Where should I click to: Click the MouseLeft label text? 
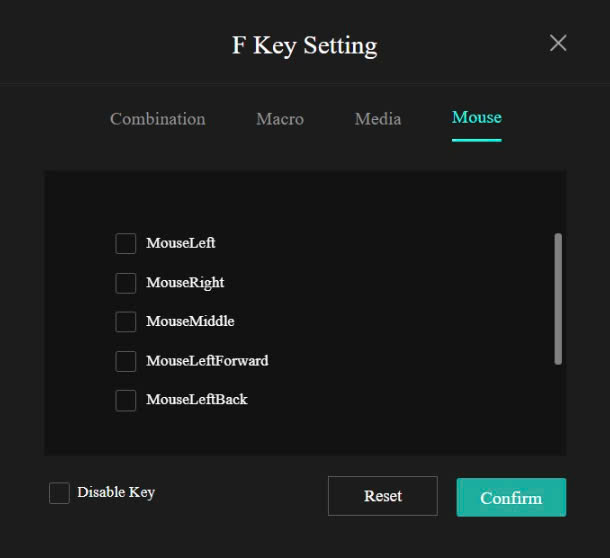click(x=181, y=243)
